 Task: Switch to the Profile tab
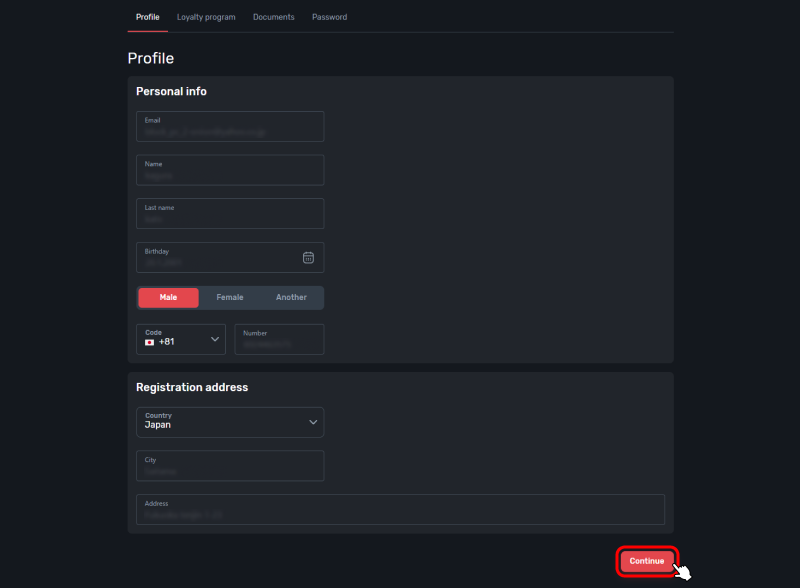click(147, 17)
